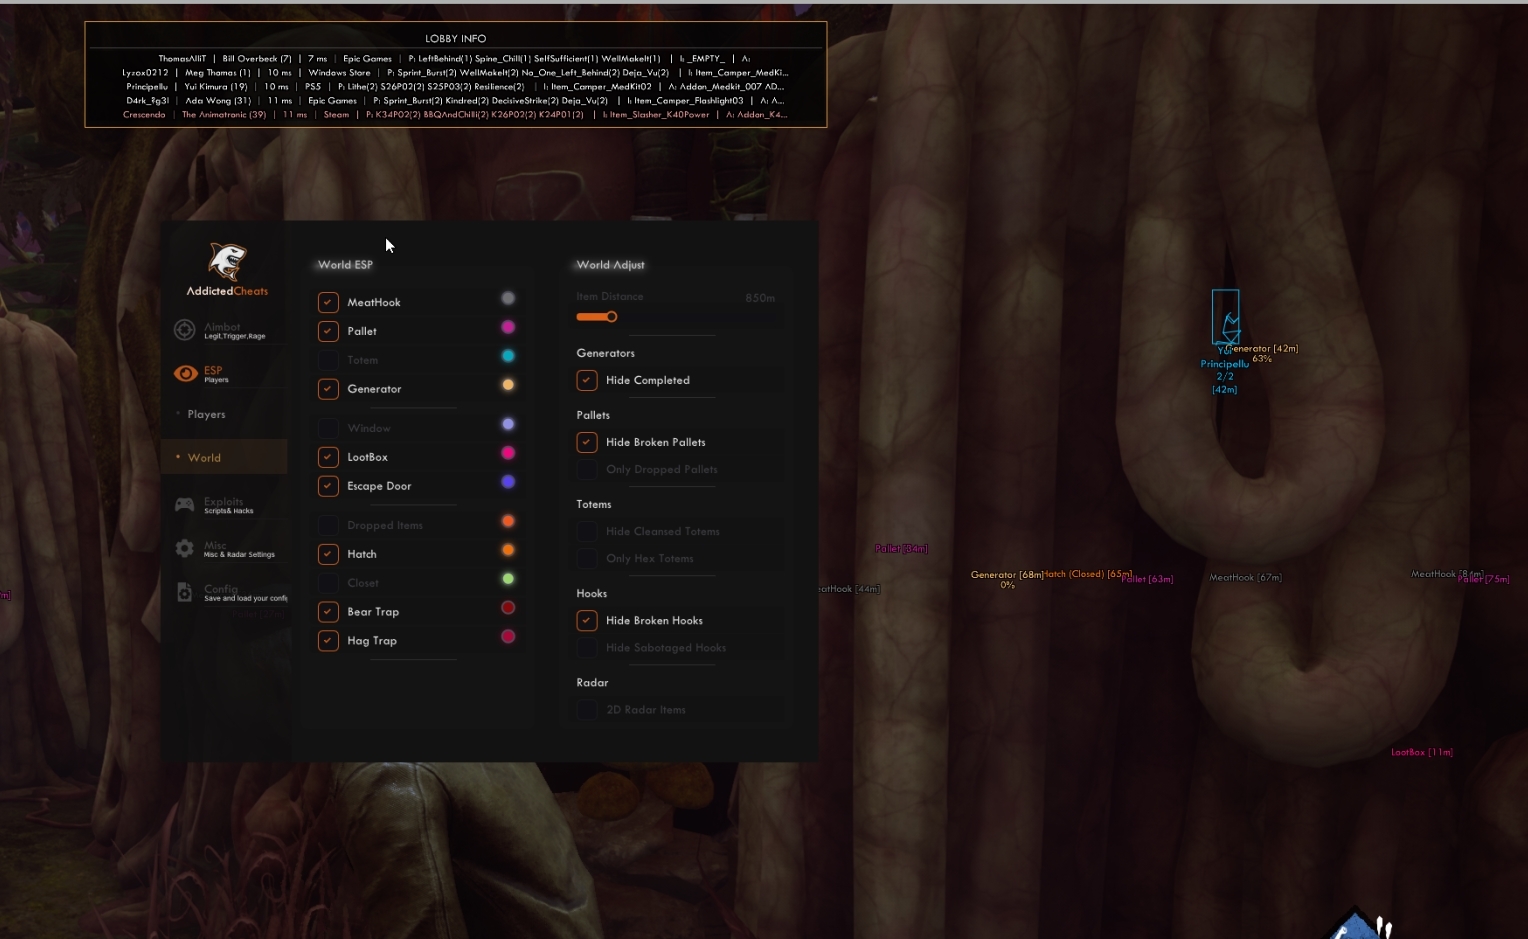Toggle the LootBox checkbox
Screen dimensions: 1528x939
pyautogui.click(x=328, y=457)
